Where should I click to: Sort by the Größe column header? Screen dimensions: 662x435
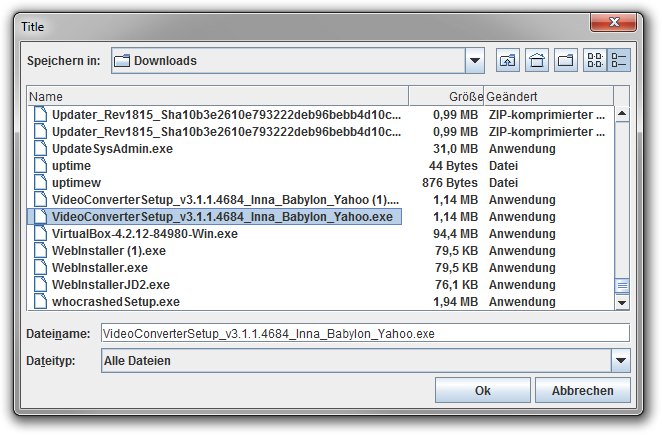(x=446, y=96)
